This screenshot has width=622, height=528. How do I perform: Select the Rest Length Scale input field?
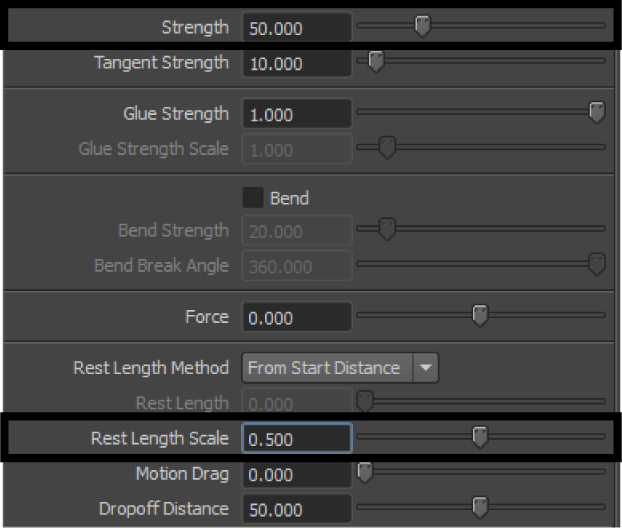[x=296, y=439]
